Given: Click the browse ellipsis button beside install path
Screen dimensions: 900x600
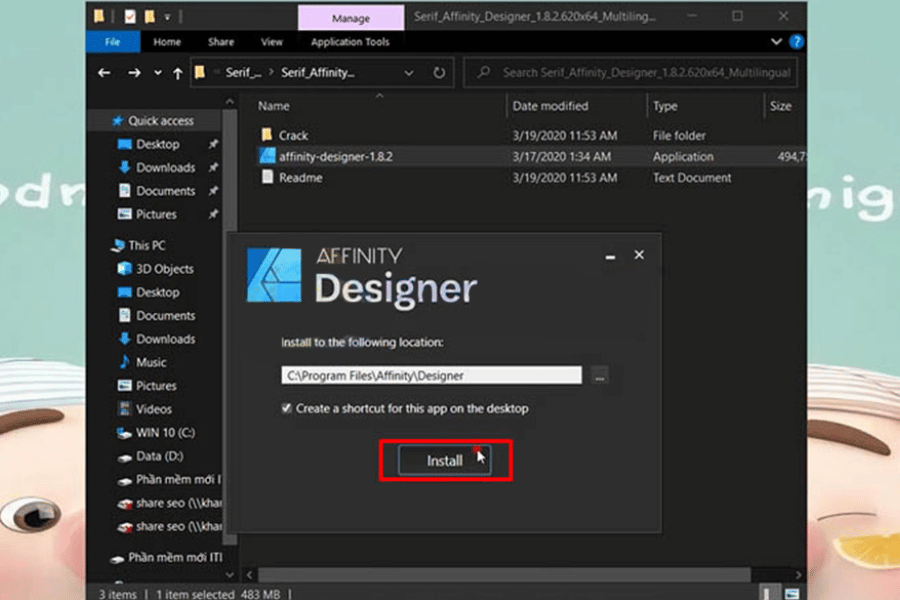Looking at the screenshot, I should (599, 376).
